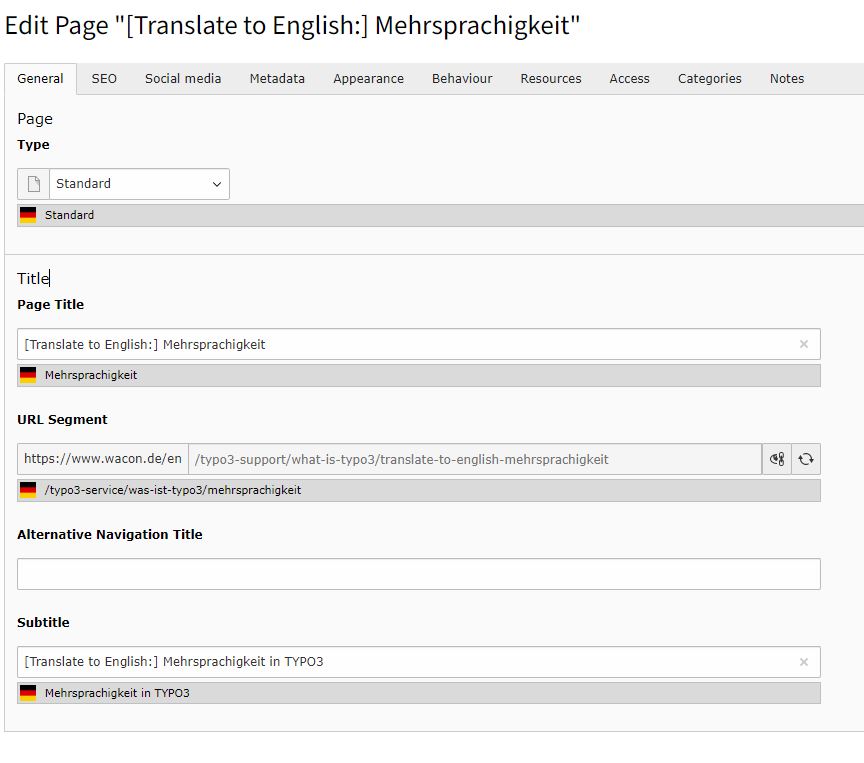
Task: Select the Behaviour tab
Action: [x=462, y=79]
